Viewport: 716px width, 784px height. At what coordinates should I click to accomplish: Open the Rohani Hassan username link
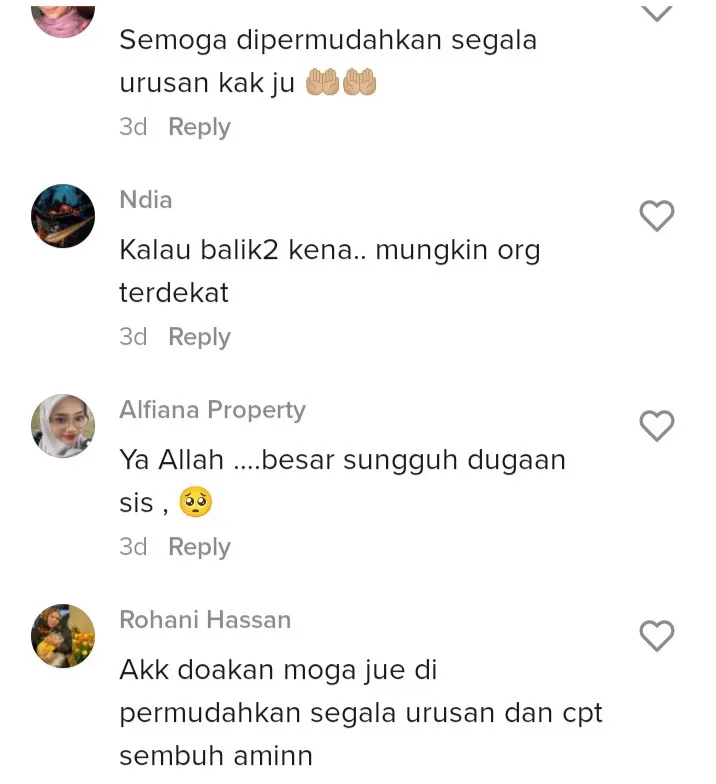tap(205, 620)
